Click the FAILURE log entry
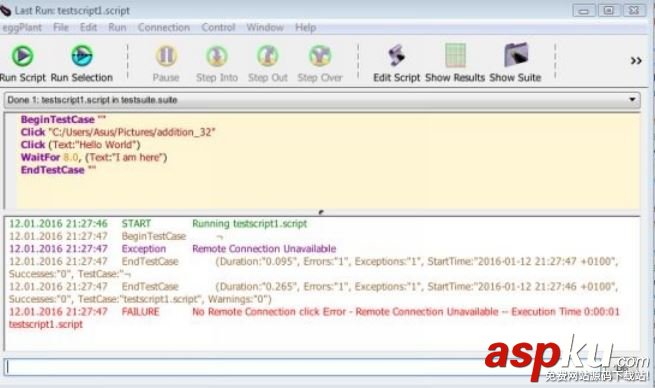The height and width of the screenshot is (388, 655). [x=314, y=318]
